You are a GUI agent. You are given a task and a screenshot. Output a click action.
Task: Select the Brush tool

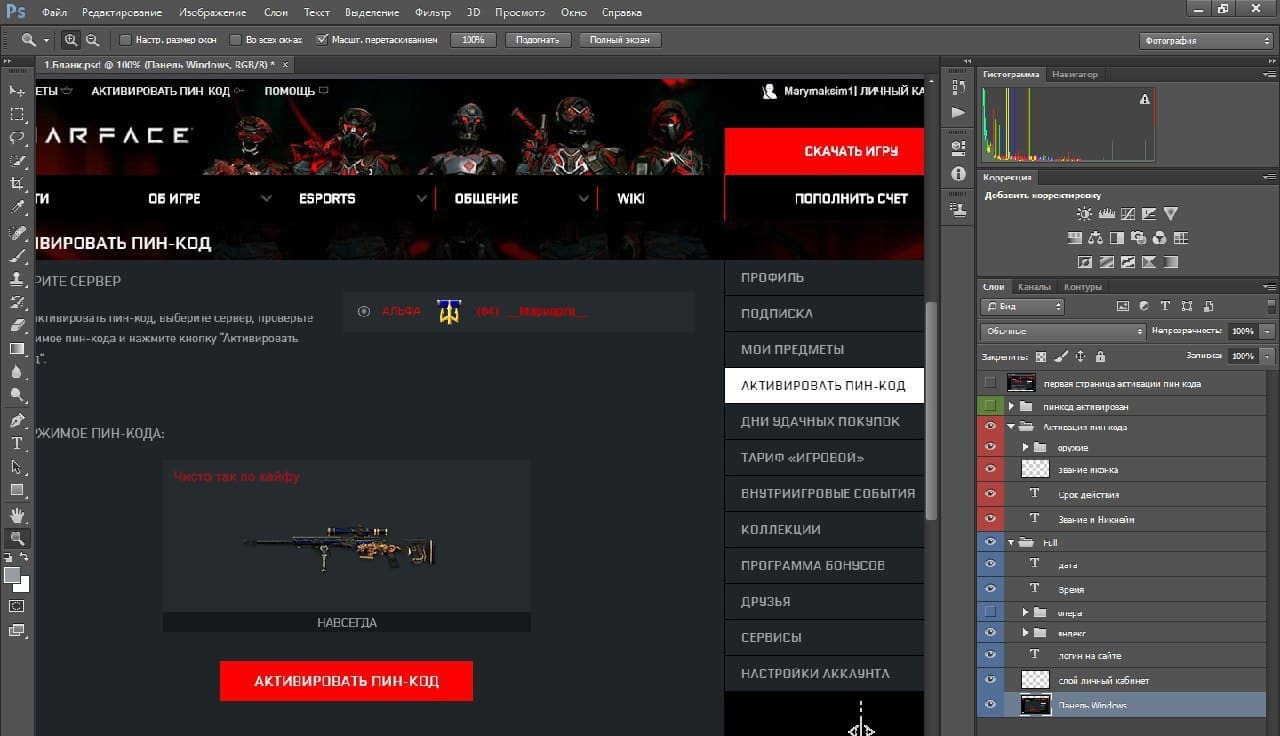tap(17, 255)
